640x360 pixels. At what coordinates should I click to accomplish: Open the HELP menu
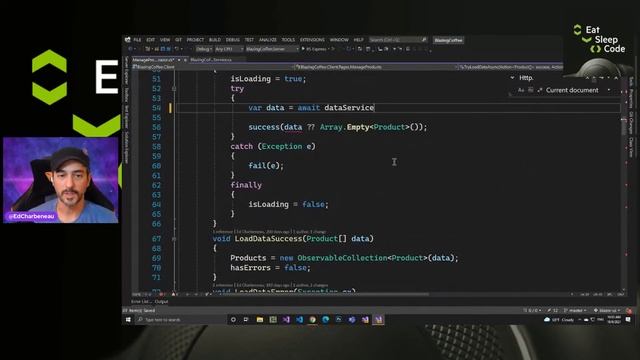(x=359, y=40)
